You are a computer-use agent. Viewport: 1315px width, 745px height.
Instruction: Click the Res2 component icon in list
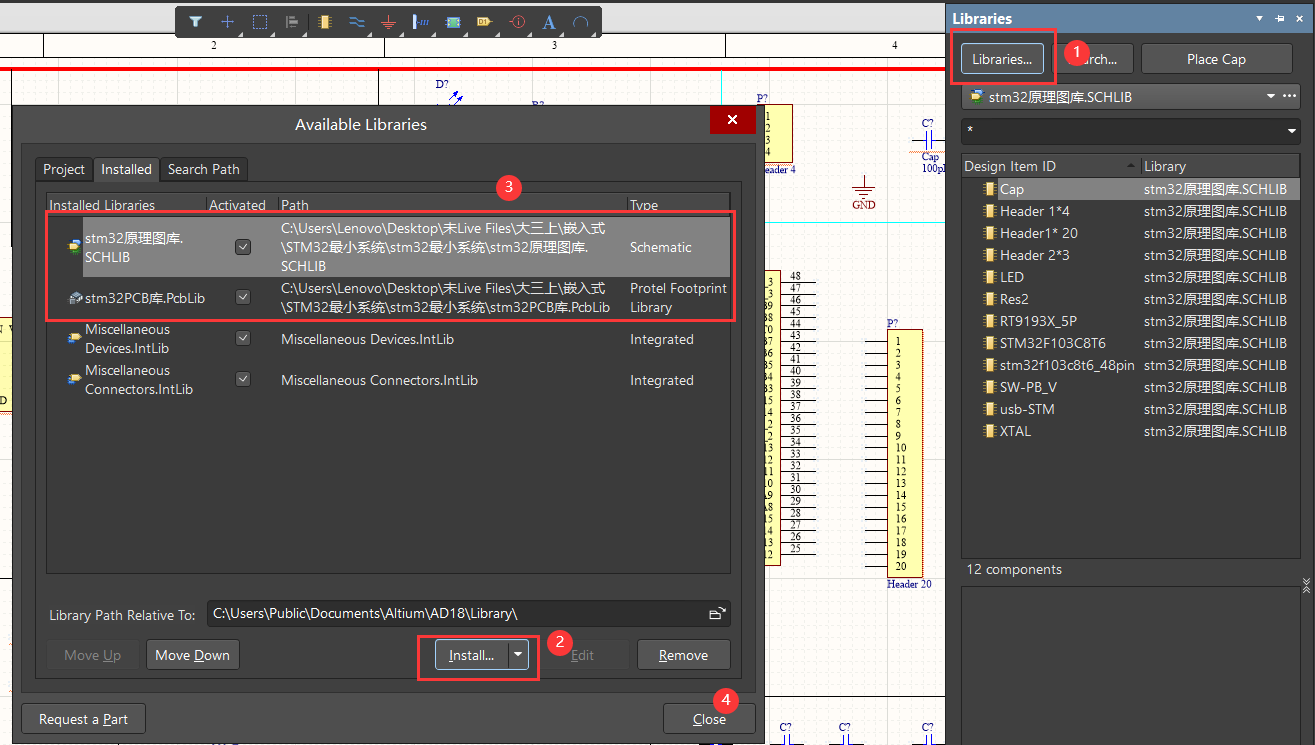(990, 299)
